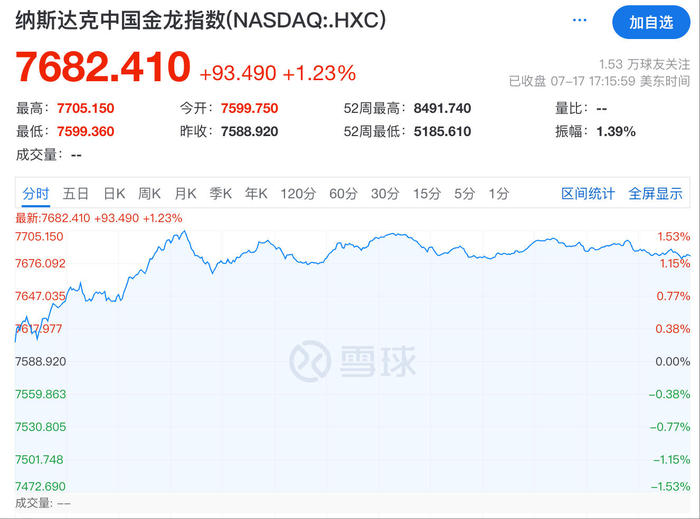Click the intraday price line peak

click(184, 231)
